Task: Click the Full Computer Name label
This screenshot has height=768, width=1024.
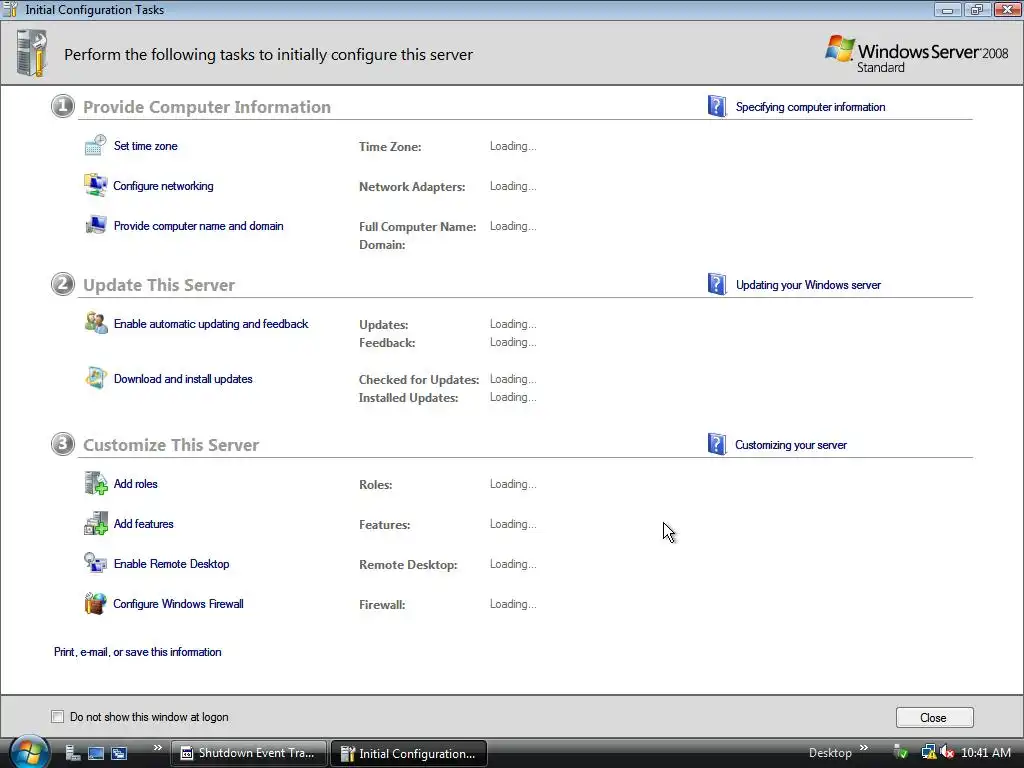Action: 417,226
